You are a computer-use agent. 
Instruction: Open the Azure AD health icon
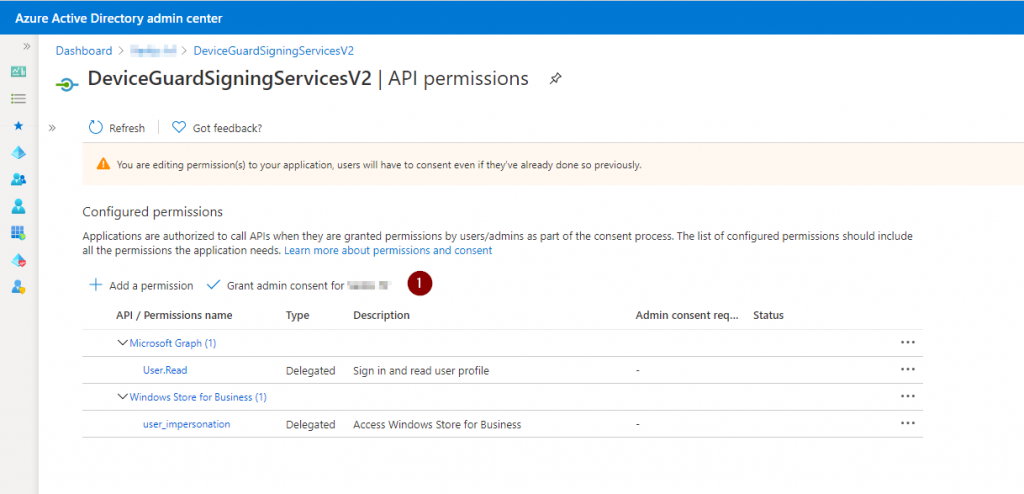tap(19, 260)
